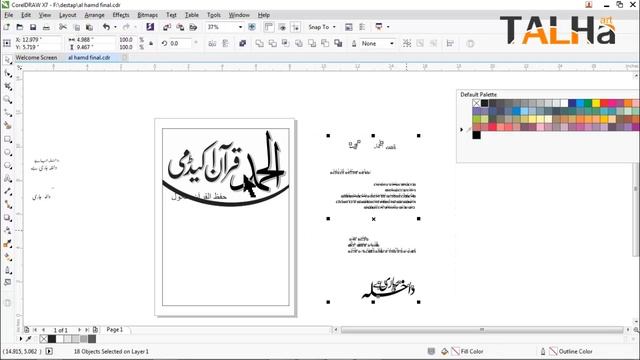Select the Parallel Dimension tool
This screenshot has height=360, width=640.
tap(7, 191)
